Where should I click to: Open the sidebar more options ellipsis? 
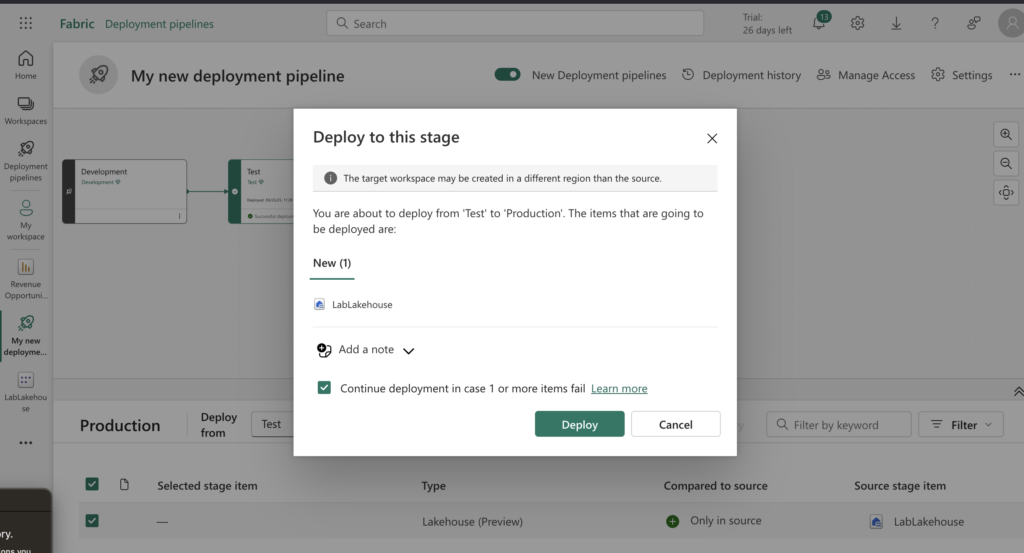click(25, 443)
